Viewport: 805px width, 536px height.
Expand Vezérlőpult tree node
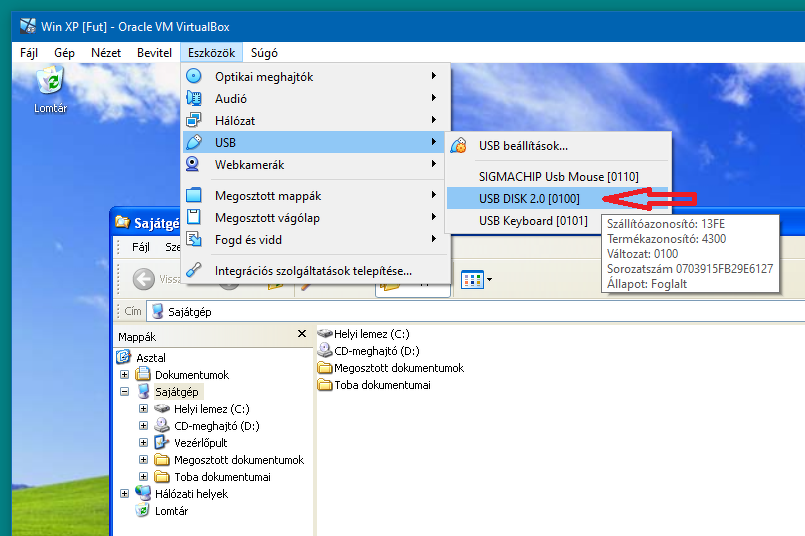coord(143,442)
